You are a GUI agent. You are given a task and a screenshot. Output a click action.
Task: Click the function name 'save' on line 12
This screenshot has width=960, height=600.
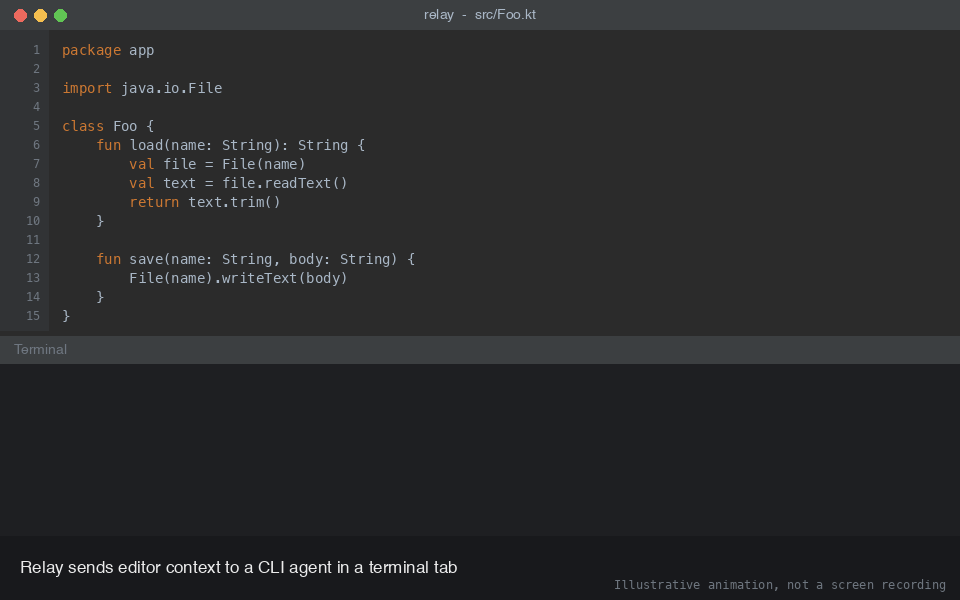pos(146,259)
